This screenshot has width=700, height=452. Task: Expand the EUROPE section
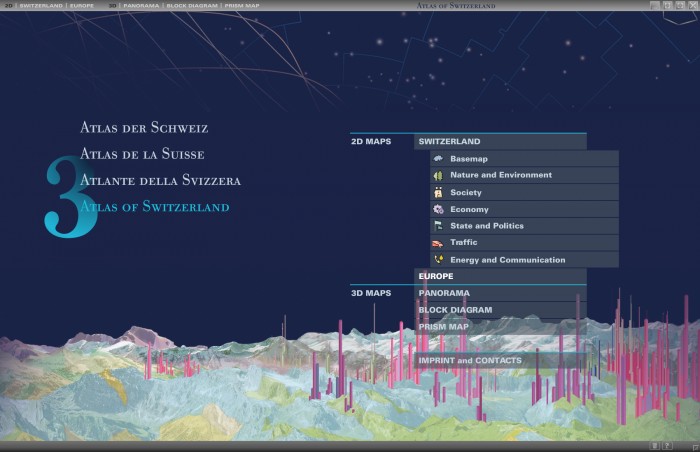pos(500,276)
